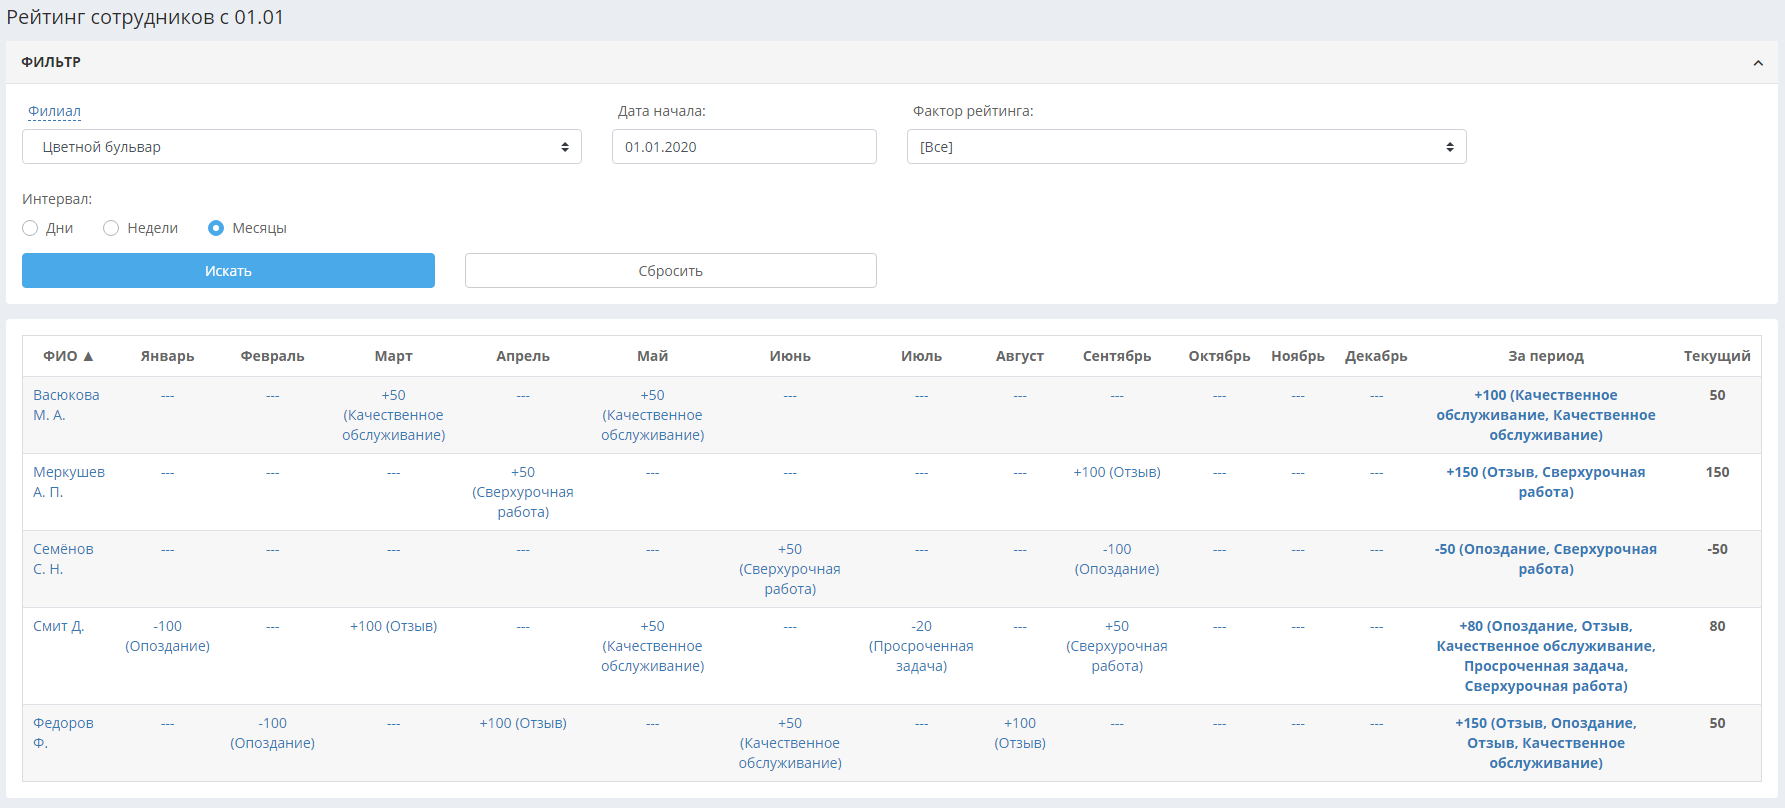Click the Октябрь column header
This screenshot has width=1785, height=808.
(1220, 356)
